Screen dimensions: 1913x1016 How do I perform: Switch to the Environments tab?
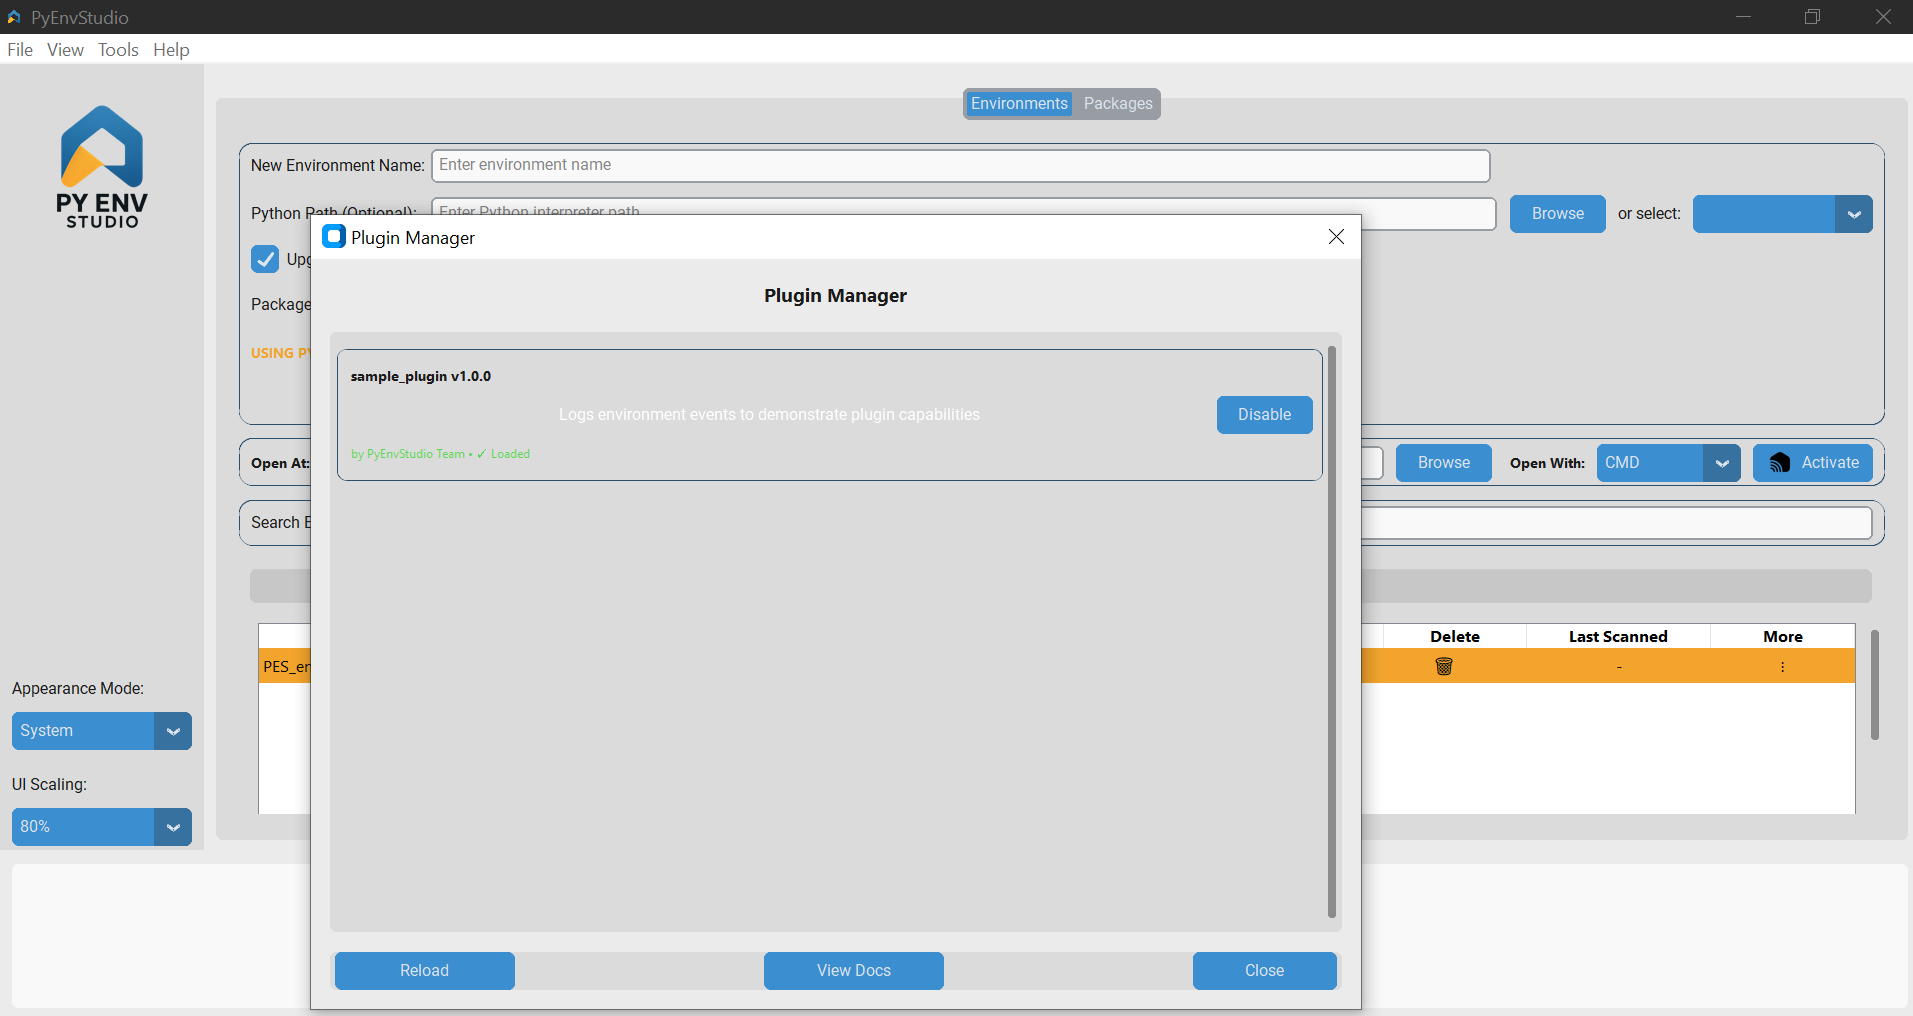coord(1019,104)
